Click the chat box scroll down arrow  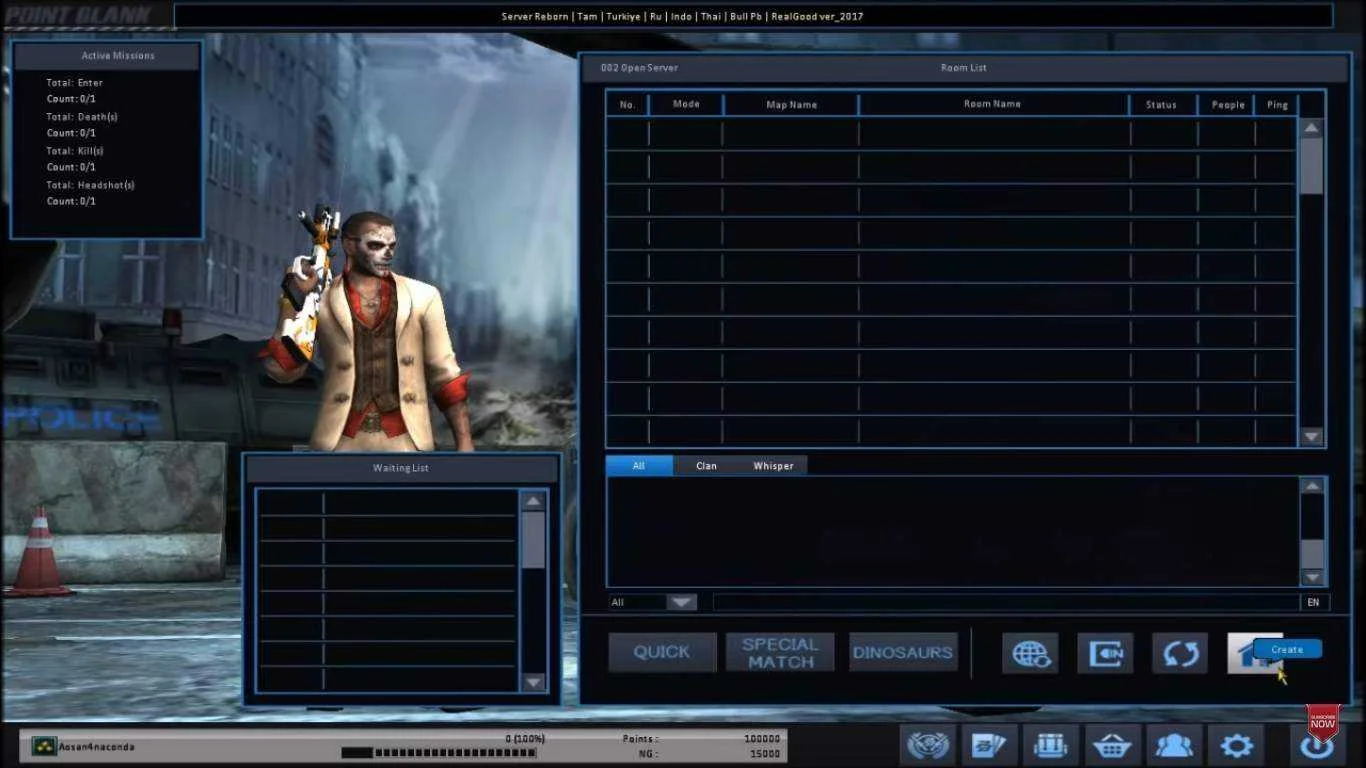click(1313, 577)
